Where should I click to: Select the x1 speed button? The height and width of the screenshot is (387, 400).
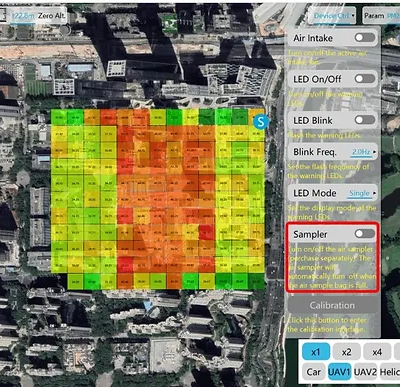coord(316,352)
